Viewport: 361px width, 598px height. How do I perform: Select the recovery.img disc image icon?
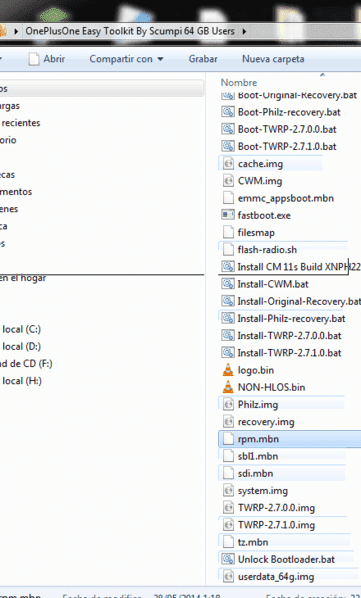pyautogui.click(x=228, y=421)
